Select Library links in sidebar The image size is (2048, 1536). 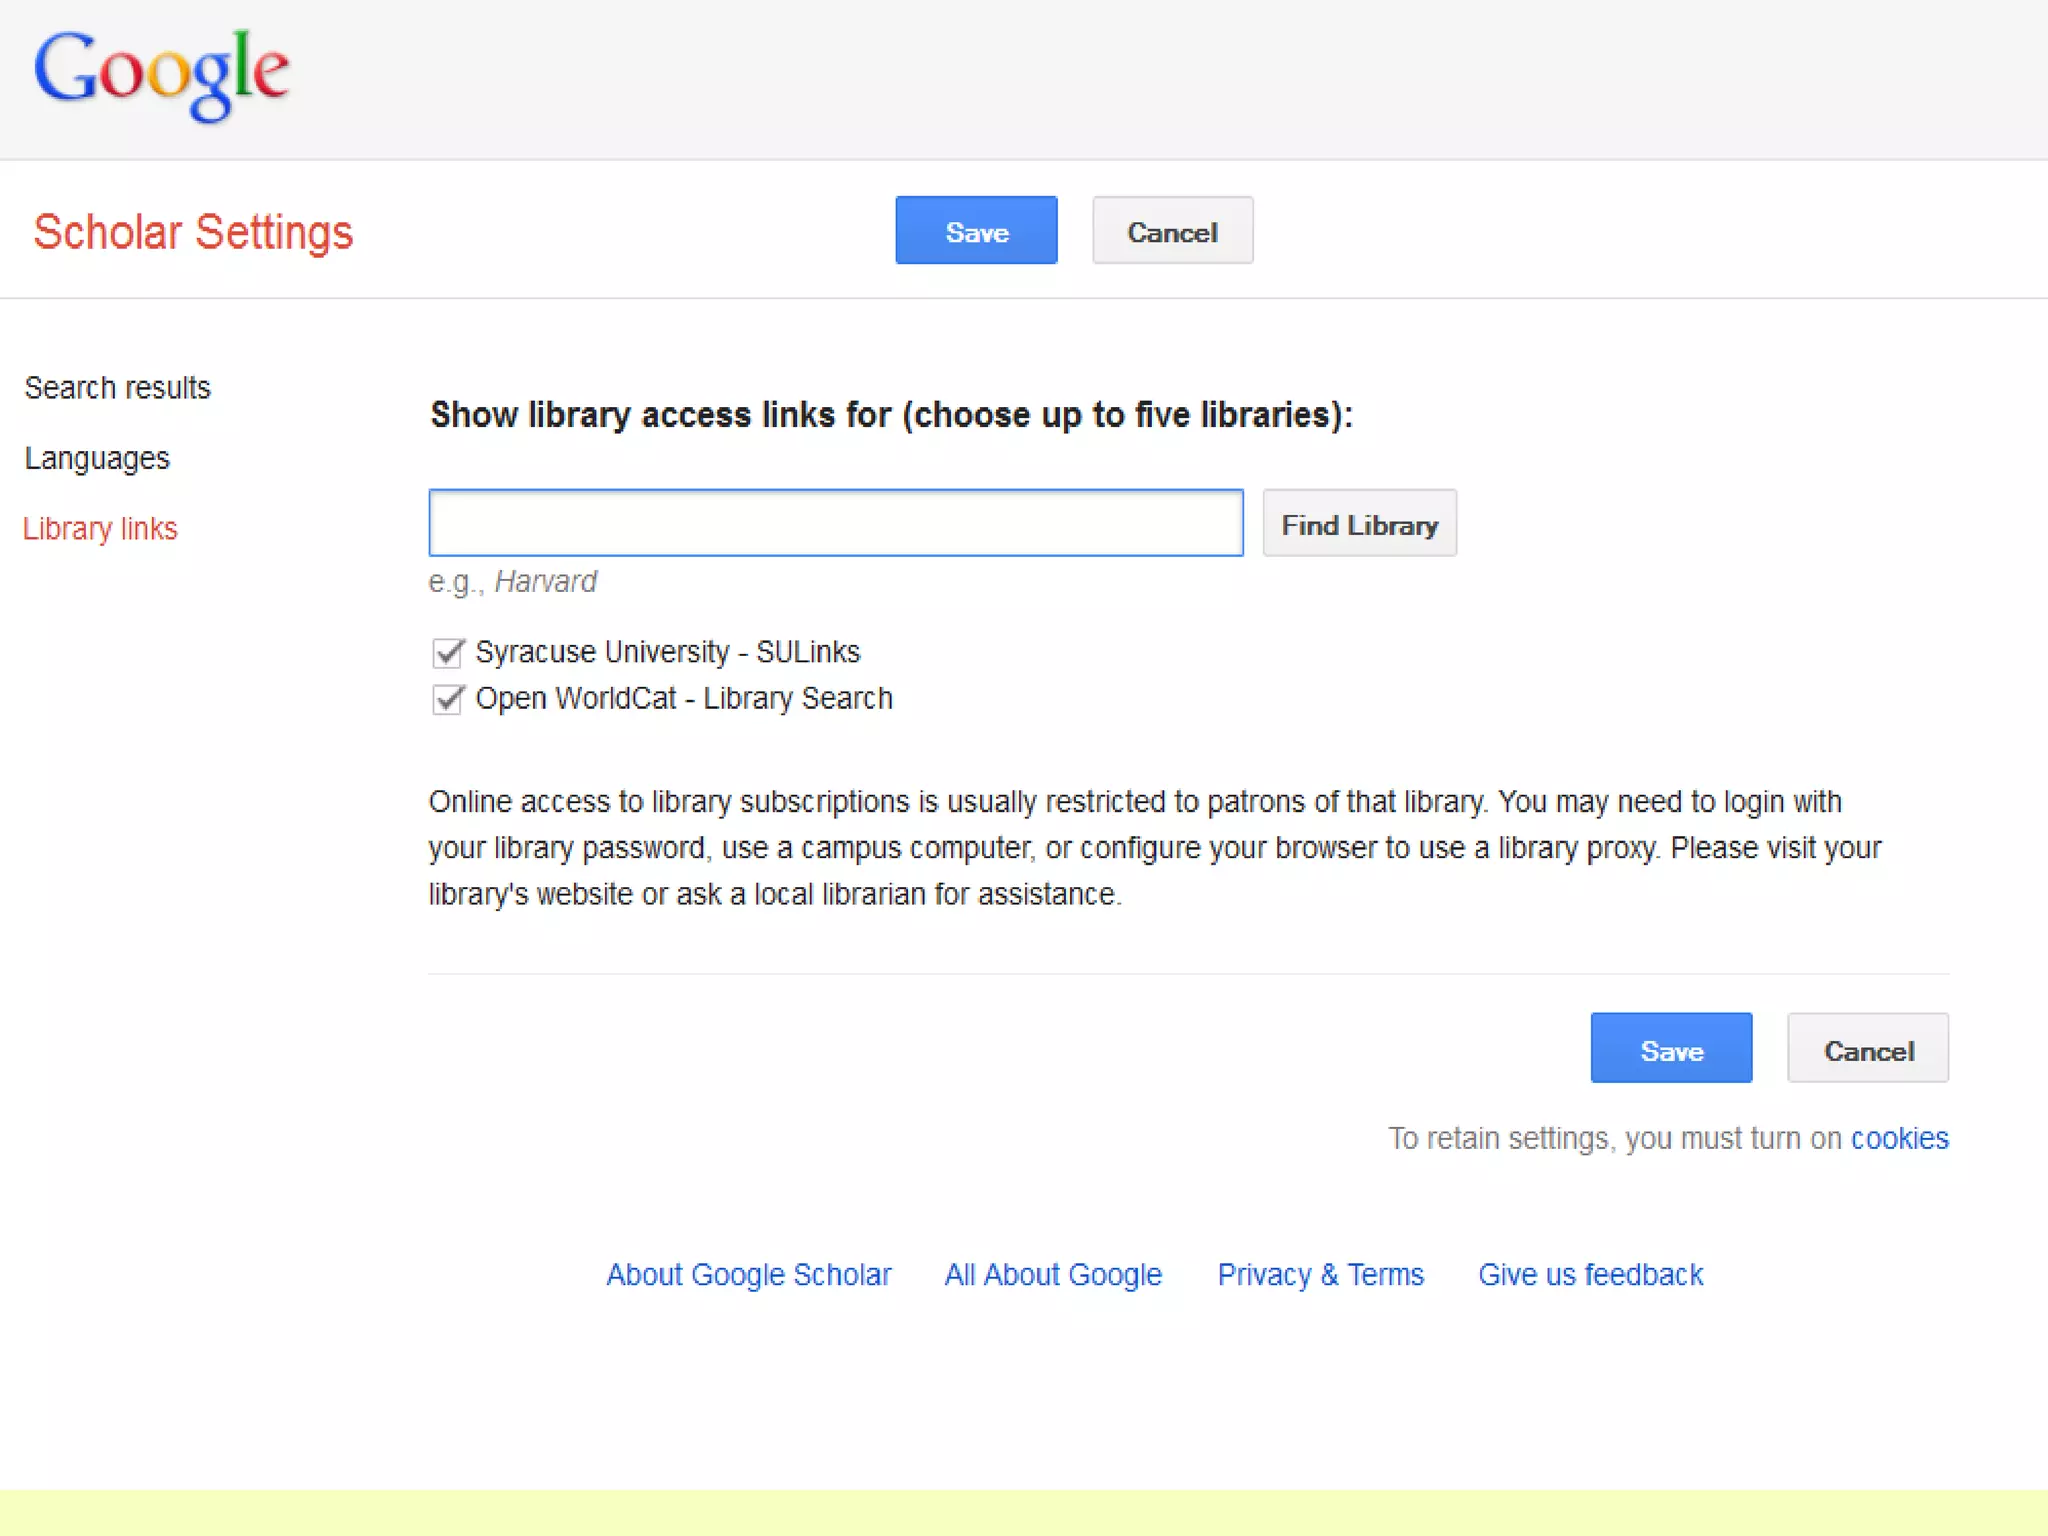(100, 528)
